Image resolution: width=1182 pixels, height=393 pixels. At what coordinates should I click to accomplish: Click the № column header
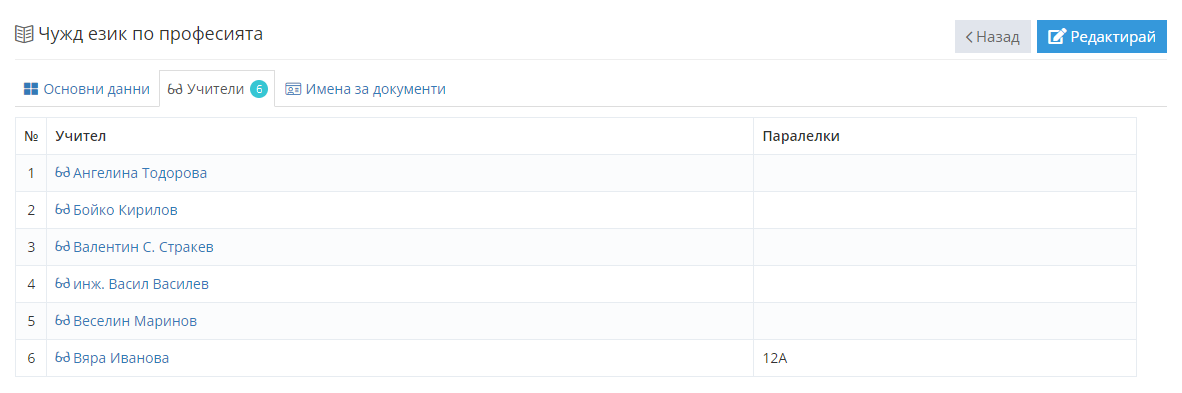tap(31, 137)
